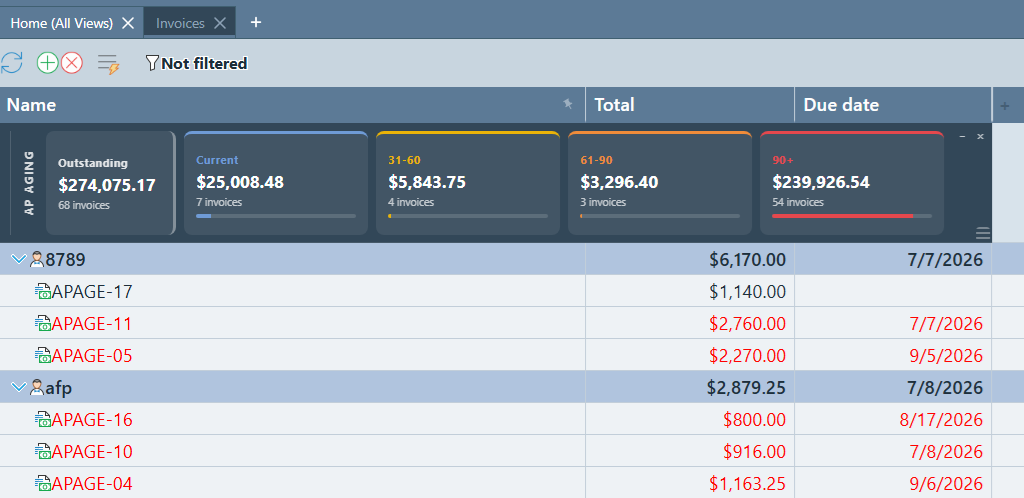Click the 8789 group name
Viewport: 1024px width, 498px height.
tap(65, 260)
